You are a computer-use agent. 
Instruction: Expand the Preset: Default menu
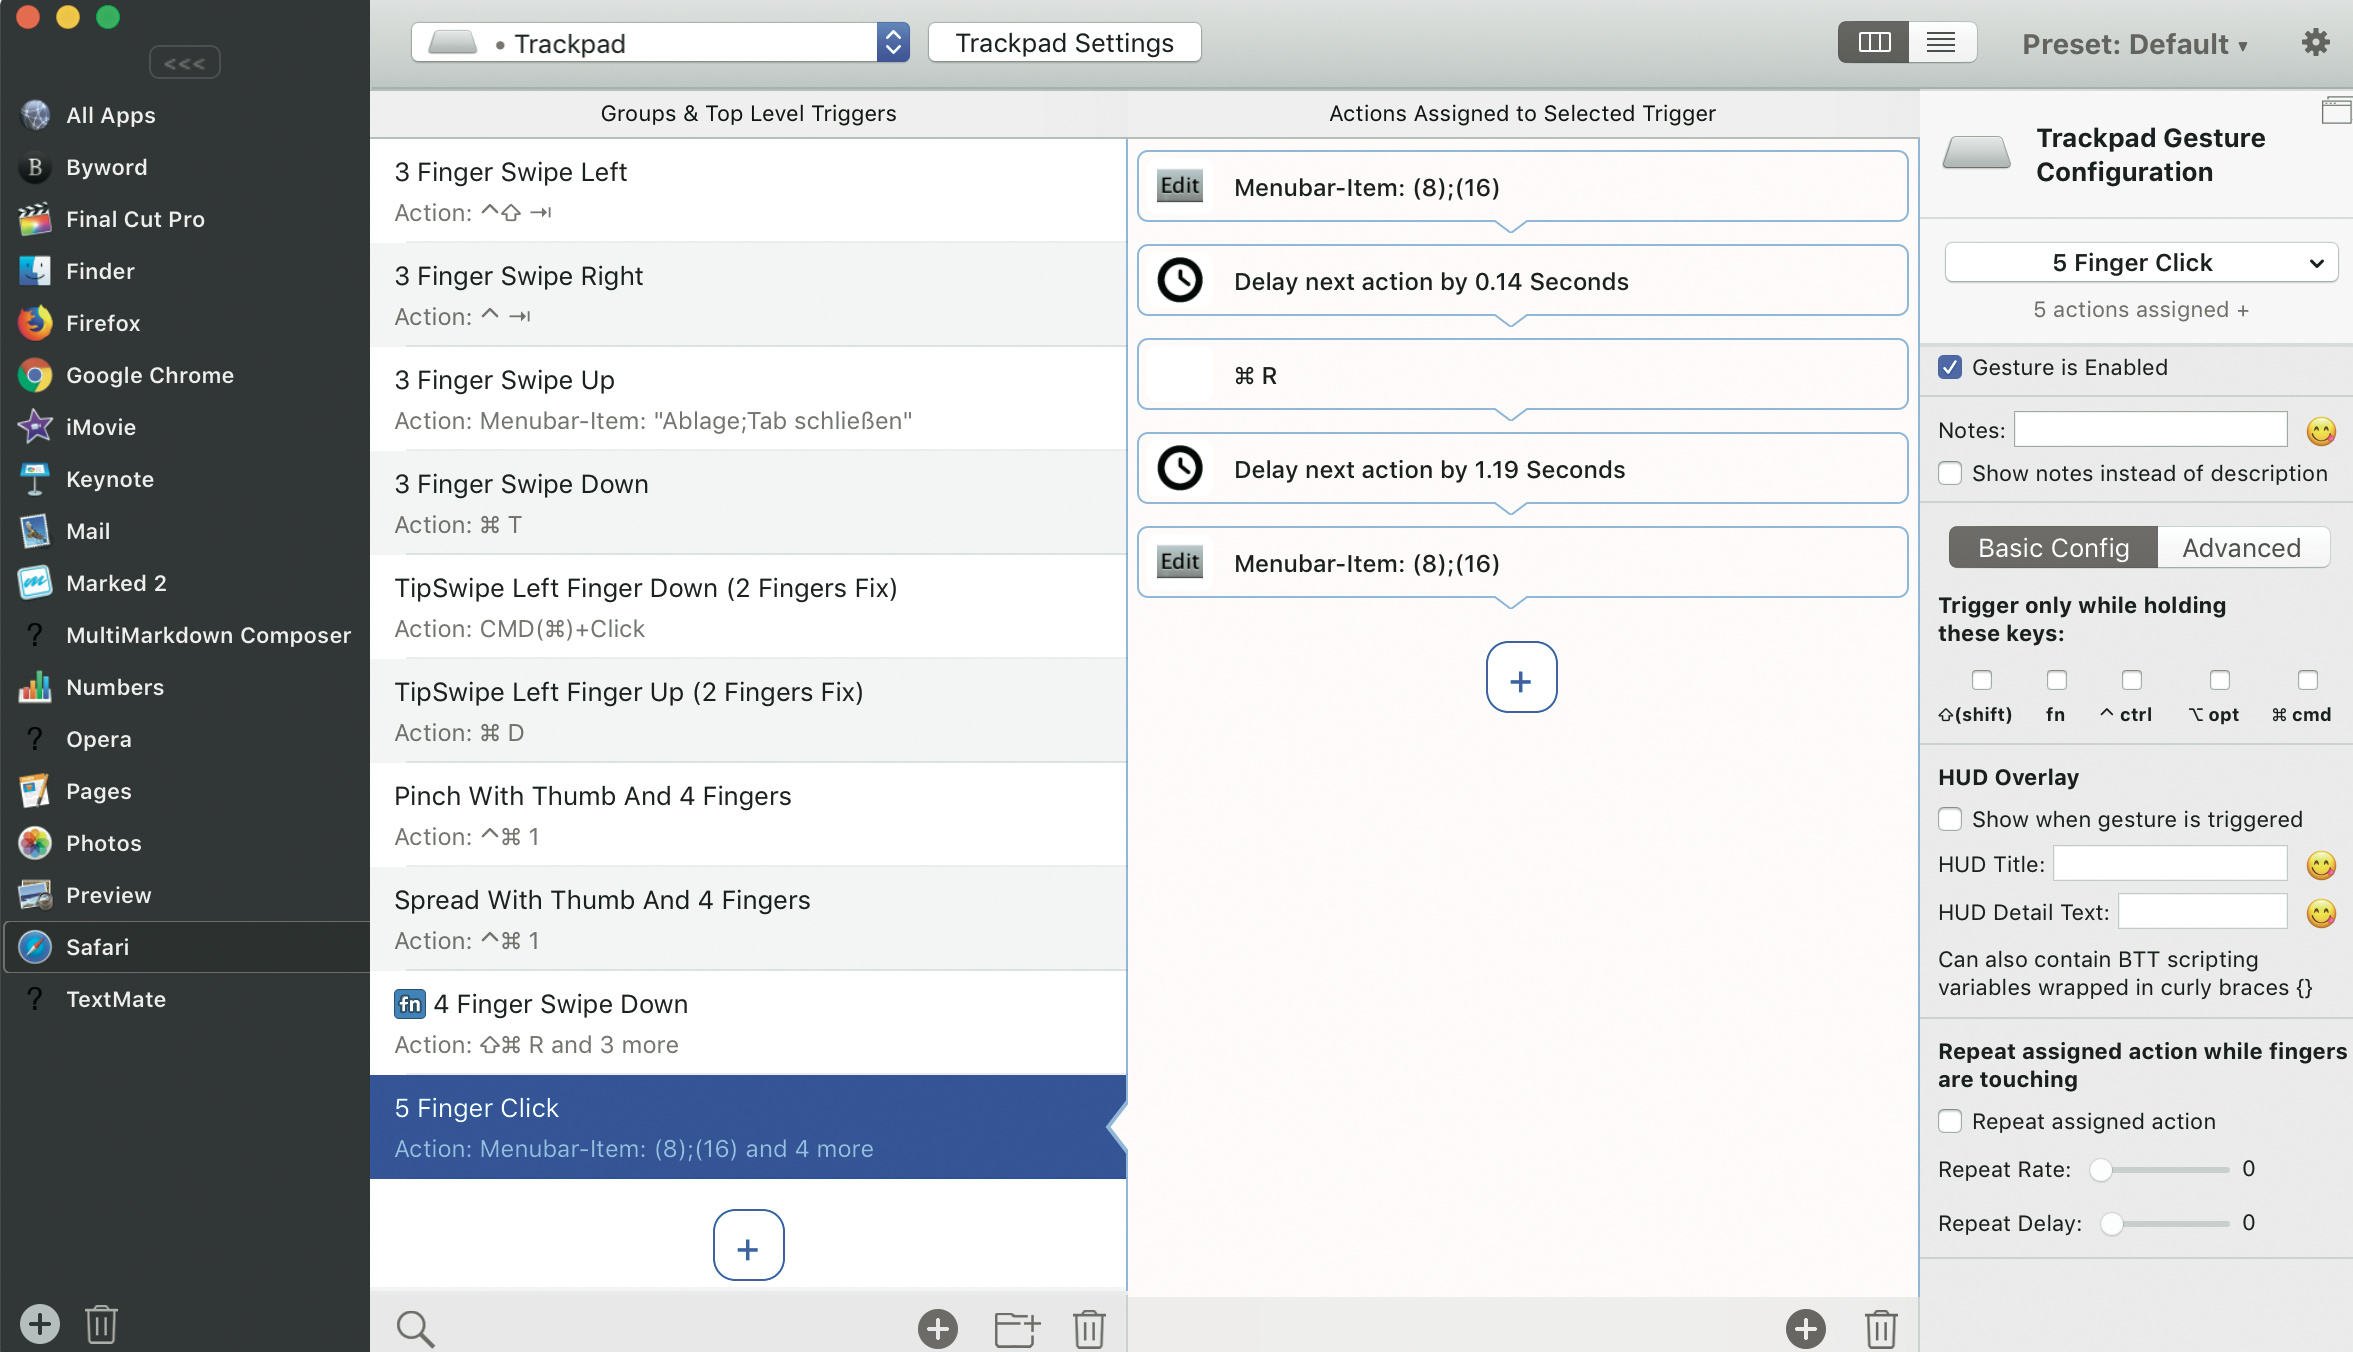point(2134,44)
